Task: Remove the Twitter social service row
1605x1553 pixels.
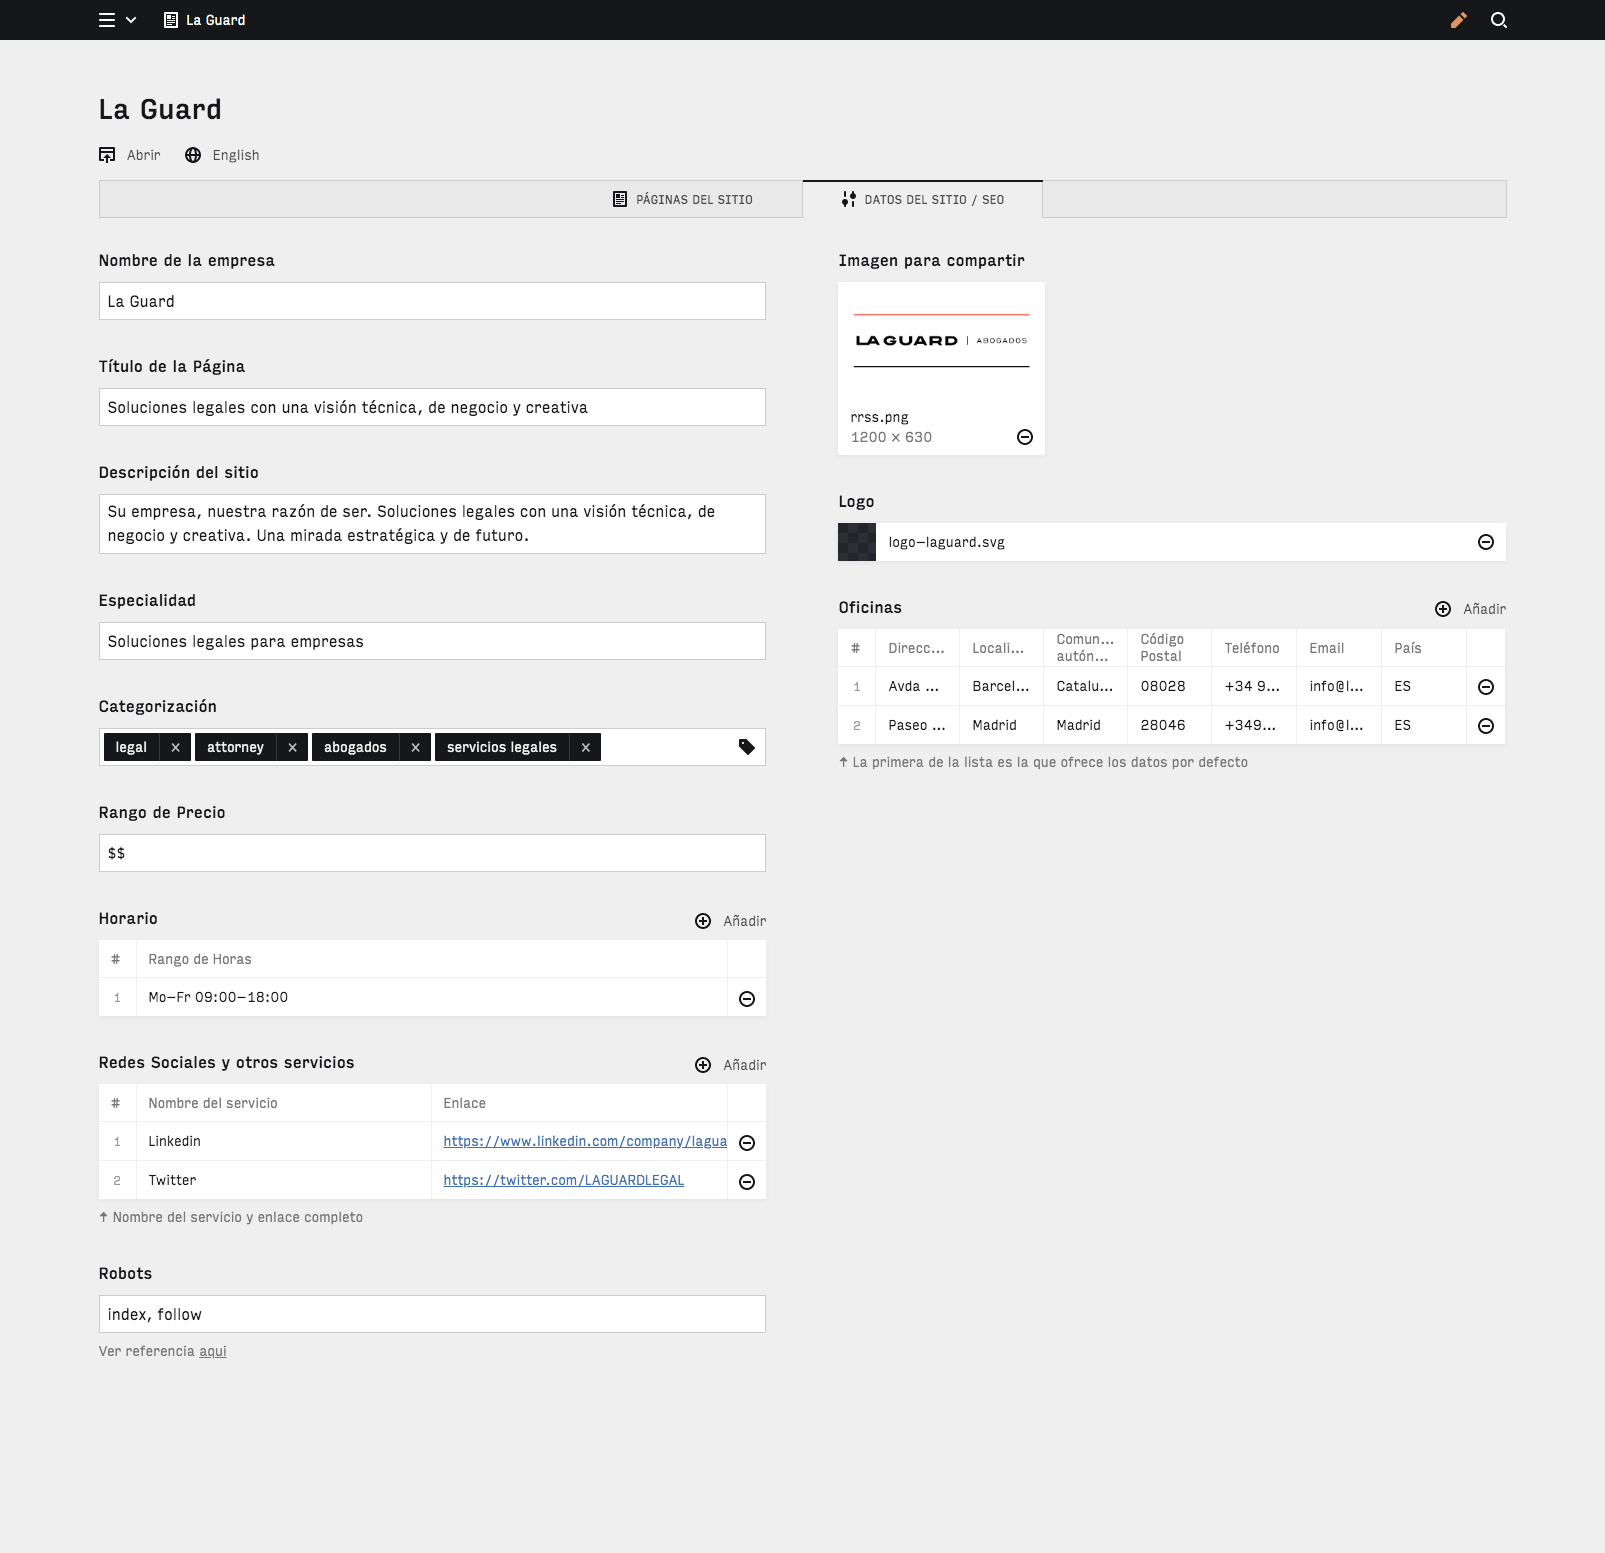Action: pos(746,1180)
